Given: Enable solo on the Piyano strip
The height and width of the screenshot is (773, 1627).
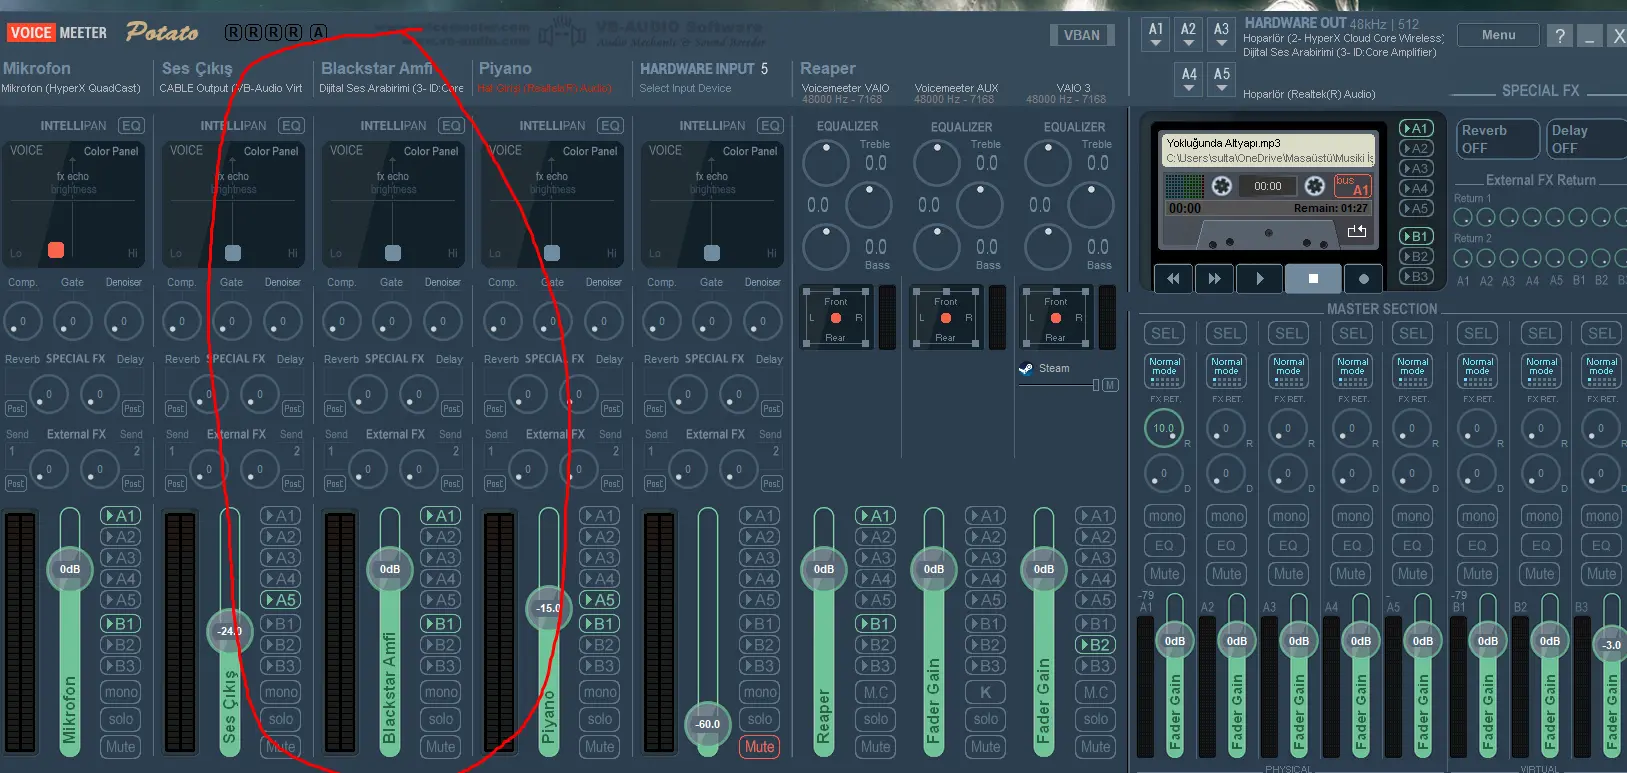Looking at the screenshot, I should coord(600,719).
